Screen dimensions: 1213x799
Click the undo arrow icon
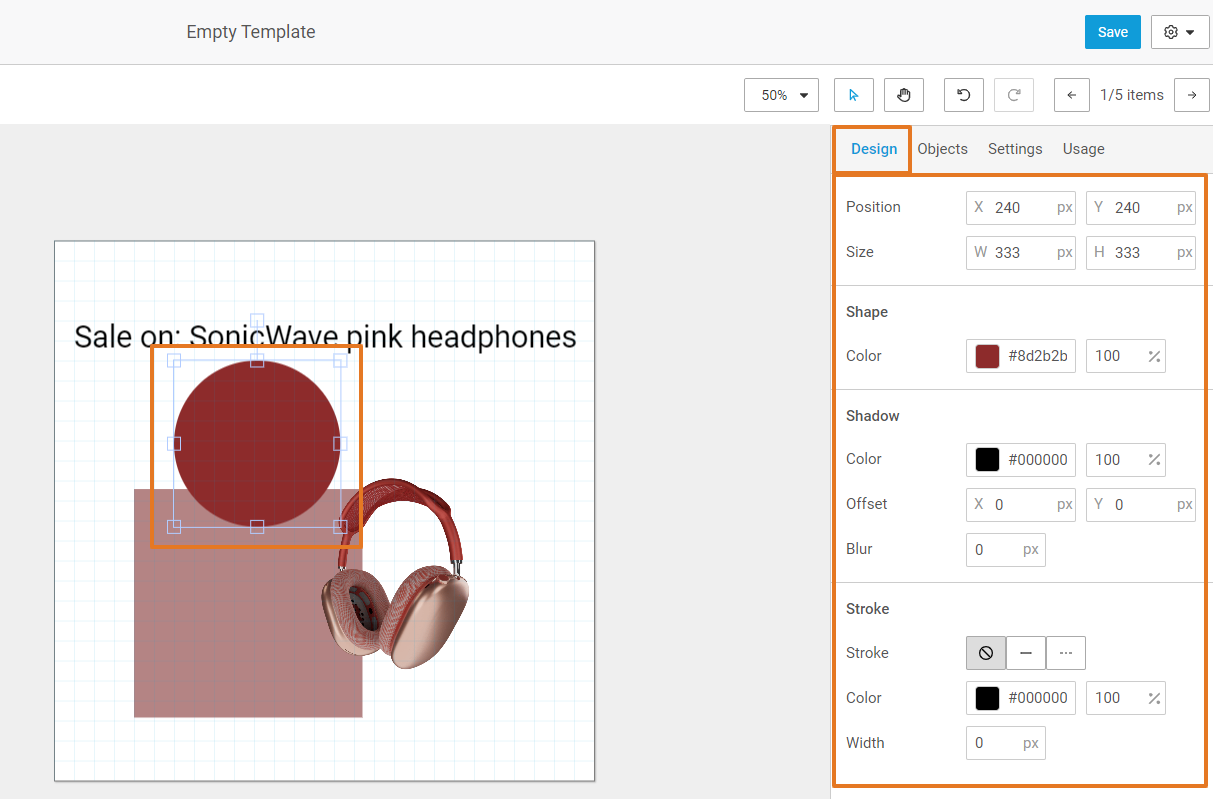(x=964, y=95)
